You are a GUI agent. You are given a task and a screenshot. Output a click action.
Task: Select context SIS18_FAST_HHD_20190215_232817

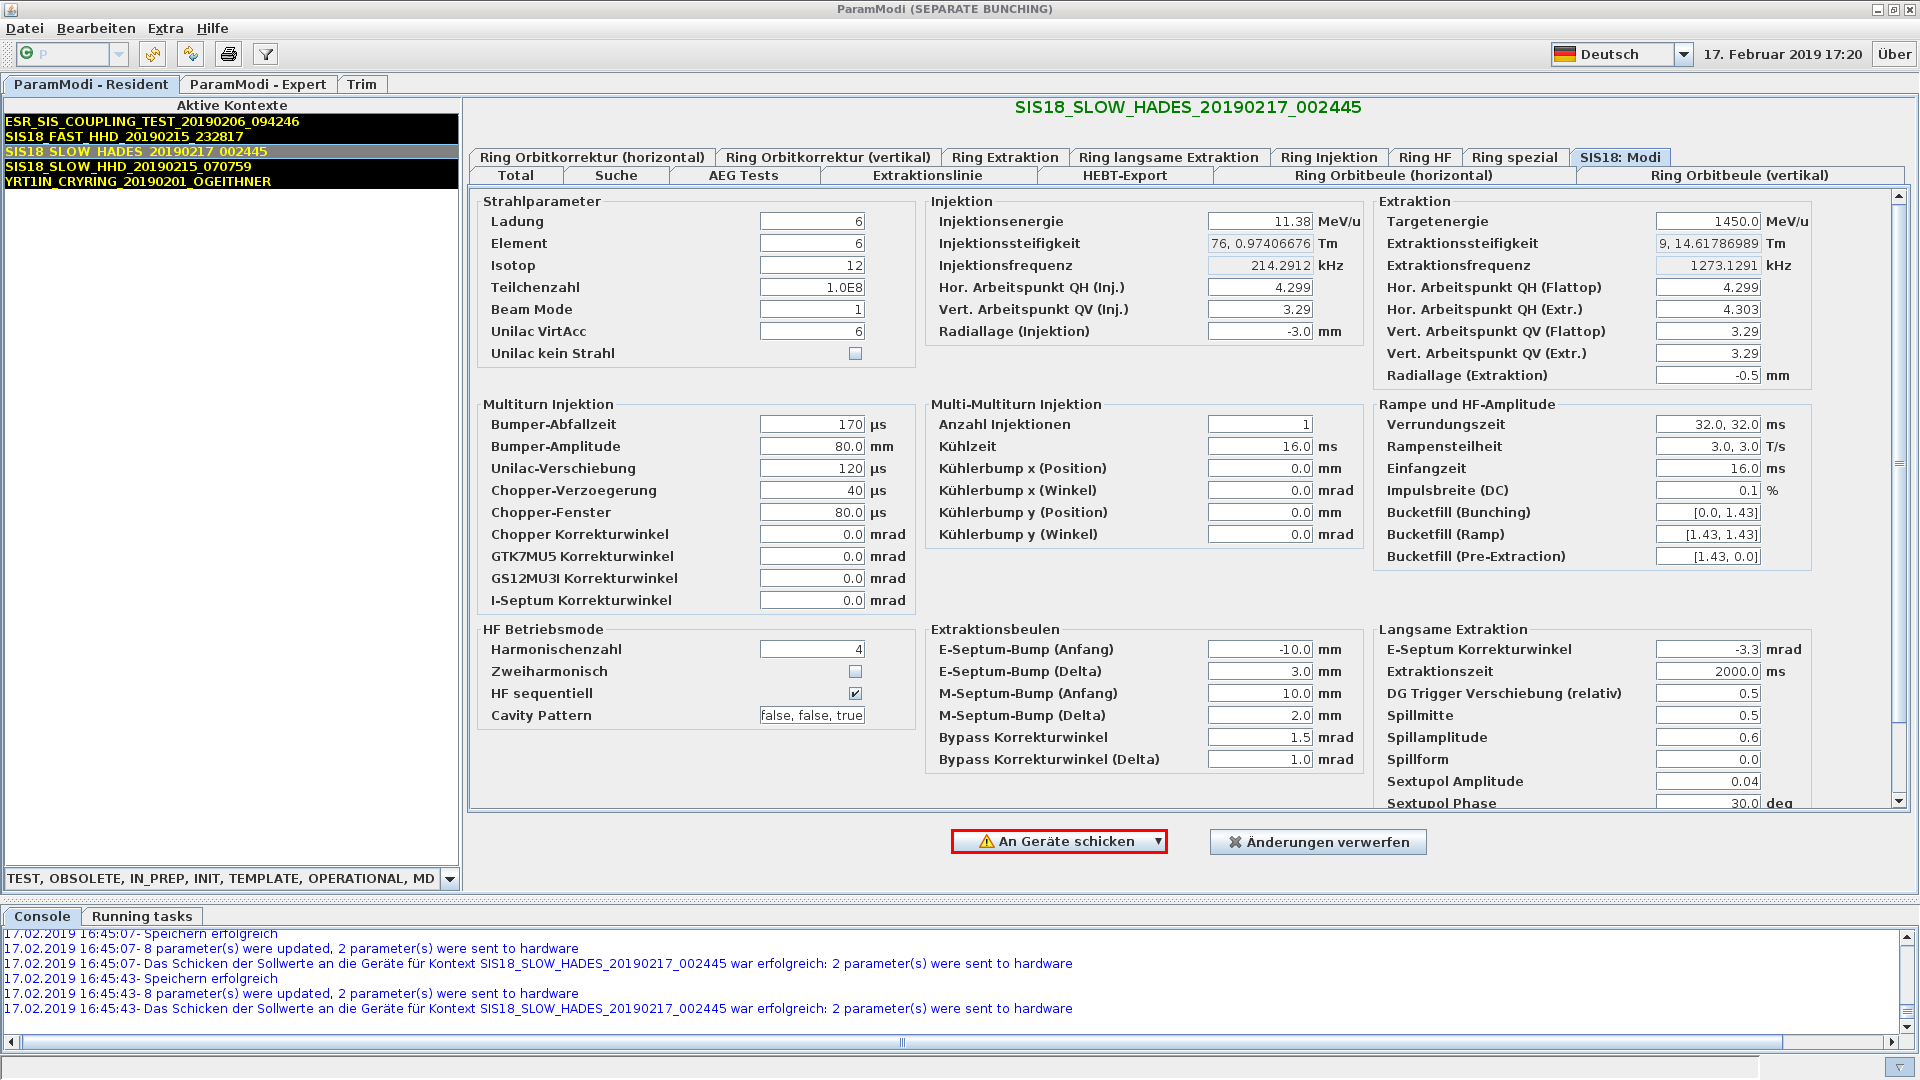click(231, 136)
